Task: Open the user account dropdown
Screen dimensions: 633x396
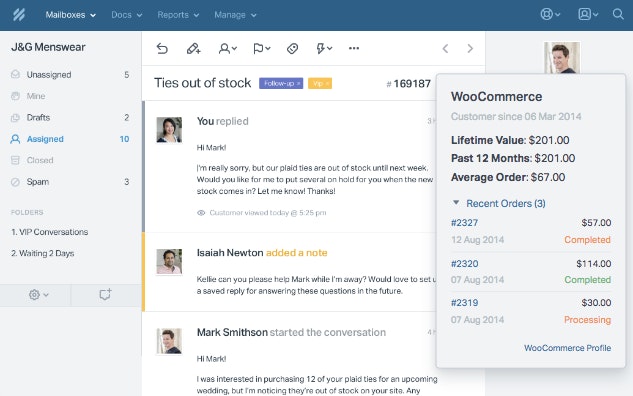Action: (588, 15)
